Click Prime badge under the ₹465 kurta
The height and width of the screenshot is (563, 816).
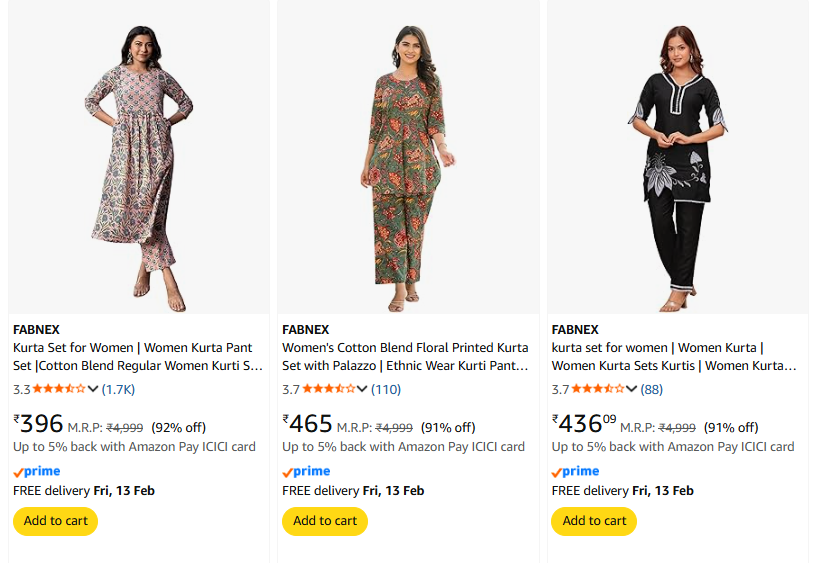306,471
